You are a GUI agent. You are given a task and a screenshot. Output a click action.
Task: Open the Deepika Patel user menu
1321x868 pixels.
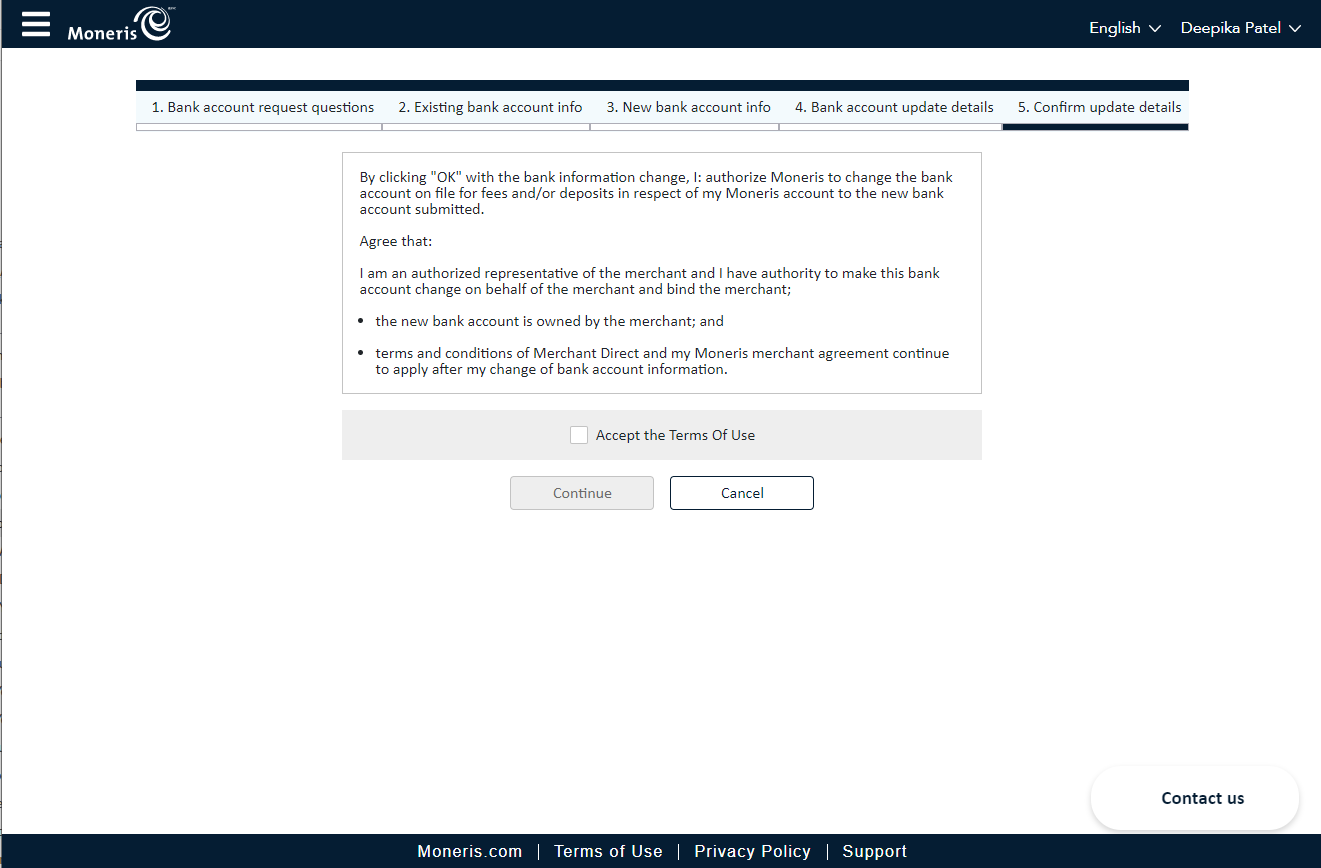point(1240,28)
